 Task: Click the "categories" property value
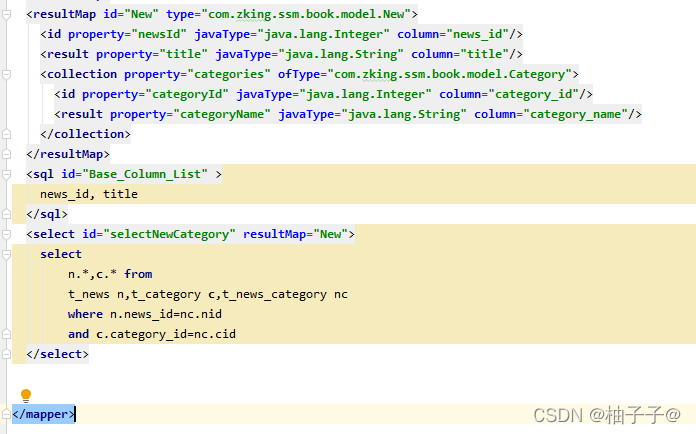229,74
